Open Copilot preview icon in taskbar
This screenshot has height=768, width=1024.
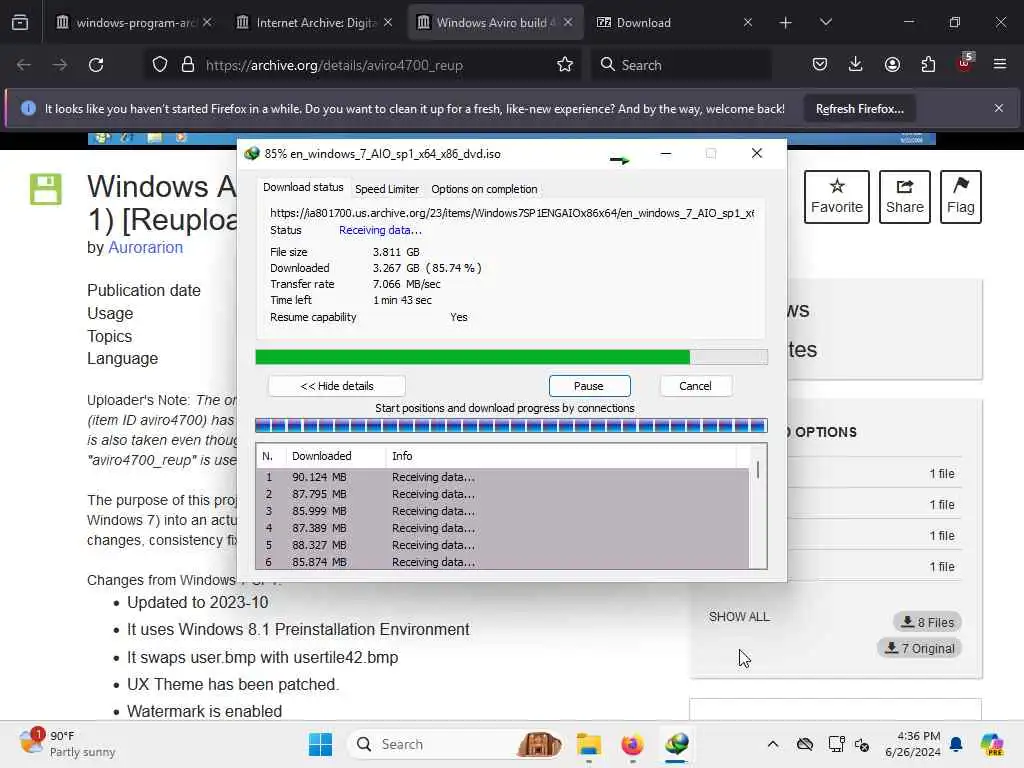992,744
